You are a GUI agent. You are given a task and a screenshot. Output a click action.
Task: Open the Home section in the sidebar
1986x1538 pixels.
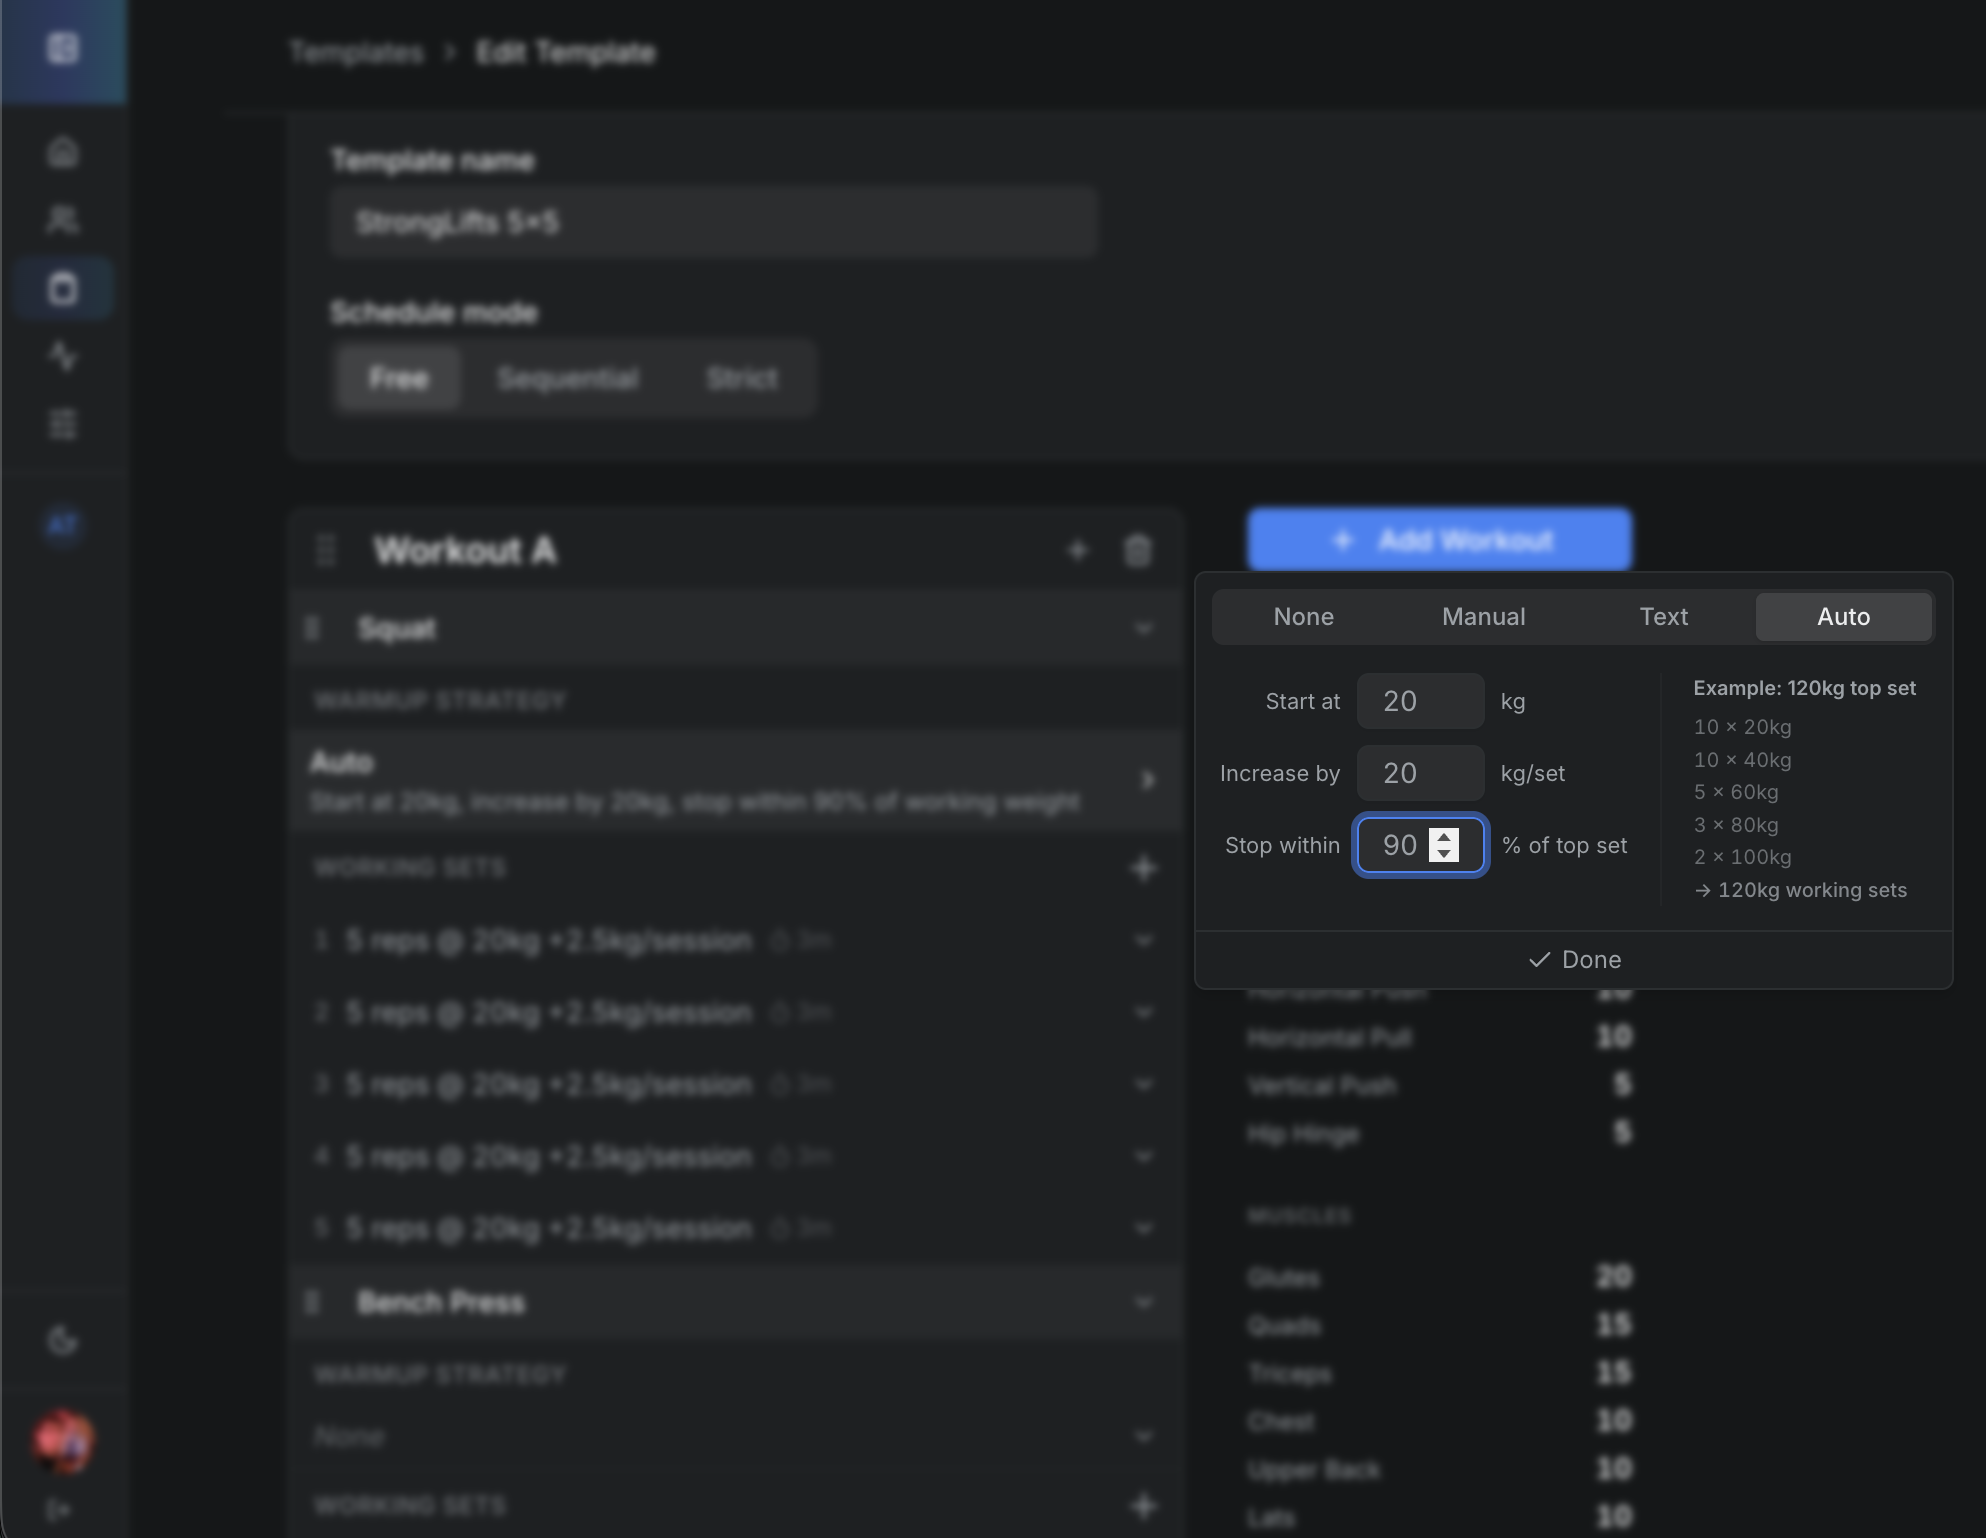tap(63, 151)
